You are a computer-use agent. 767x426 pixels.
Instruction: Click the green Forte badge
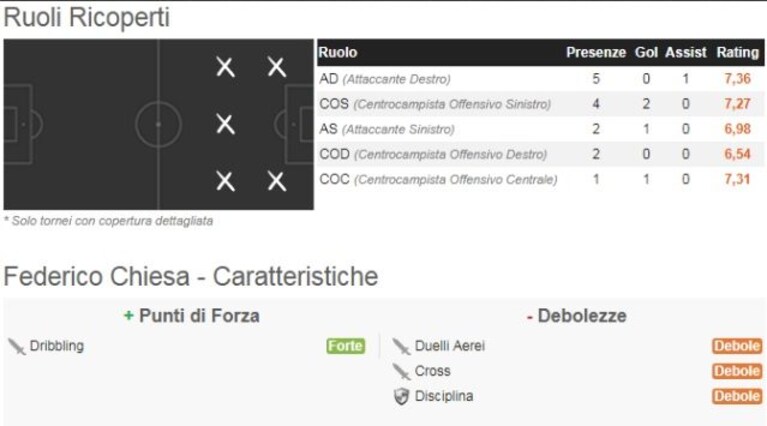coord(346,346)
